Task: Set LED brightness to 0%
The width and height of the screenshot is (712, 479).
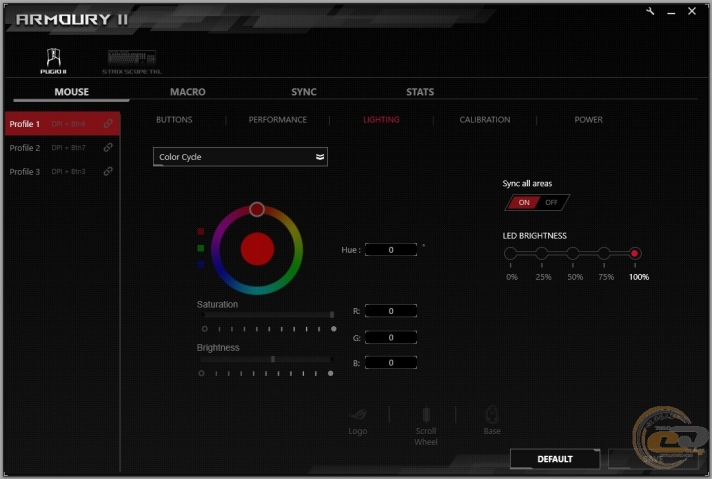Action: [510, 253]
